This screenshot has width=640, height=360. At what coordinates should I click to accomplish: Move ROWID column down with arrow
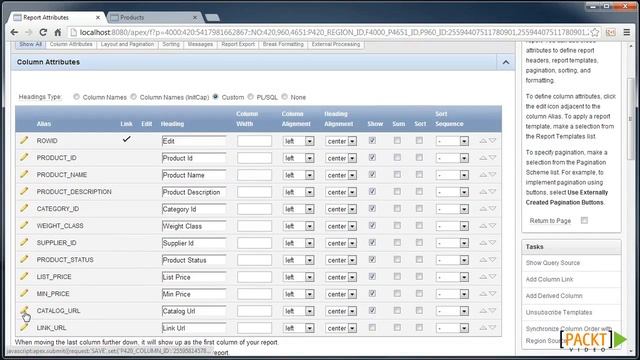(x=493, y=140)
